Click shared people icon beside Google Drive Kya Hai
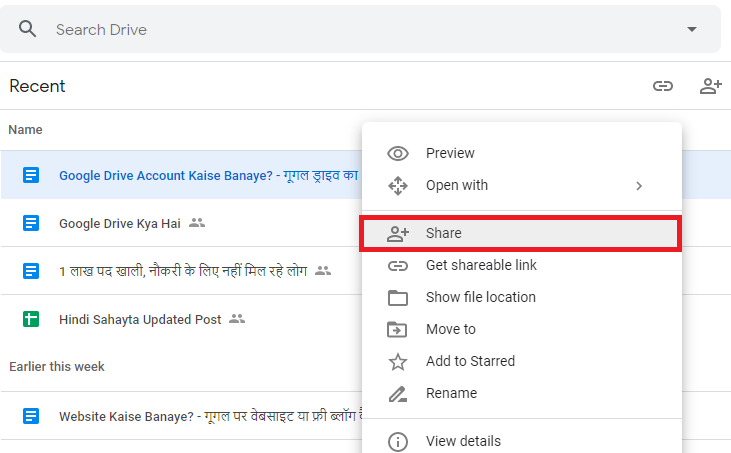 (197, 223)
